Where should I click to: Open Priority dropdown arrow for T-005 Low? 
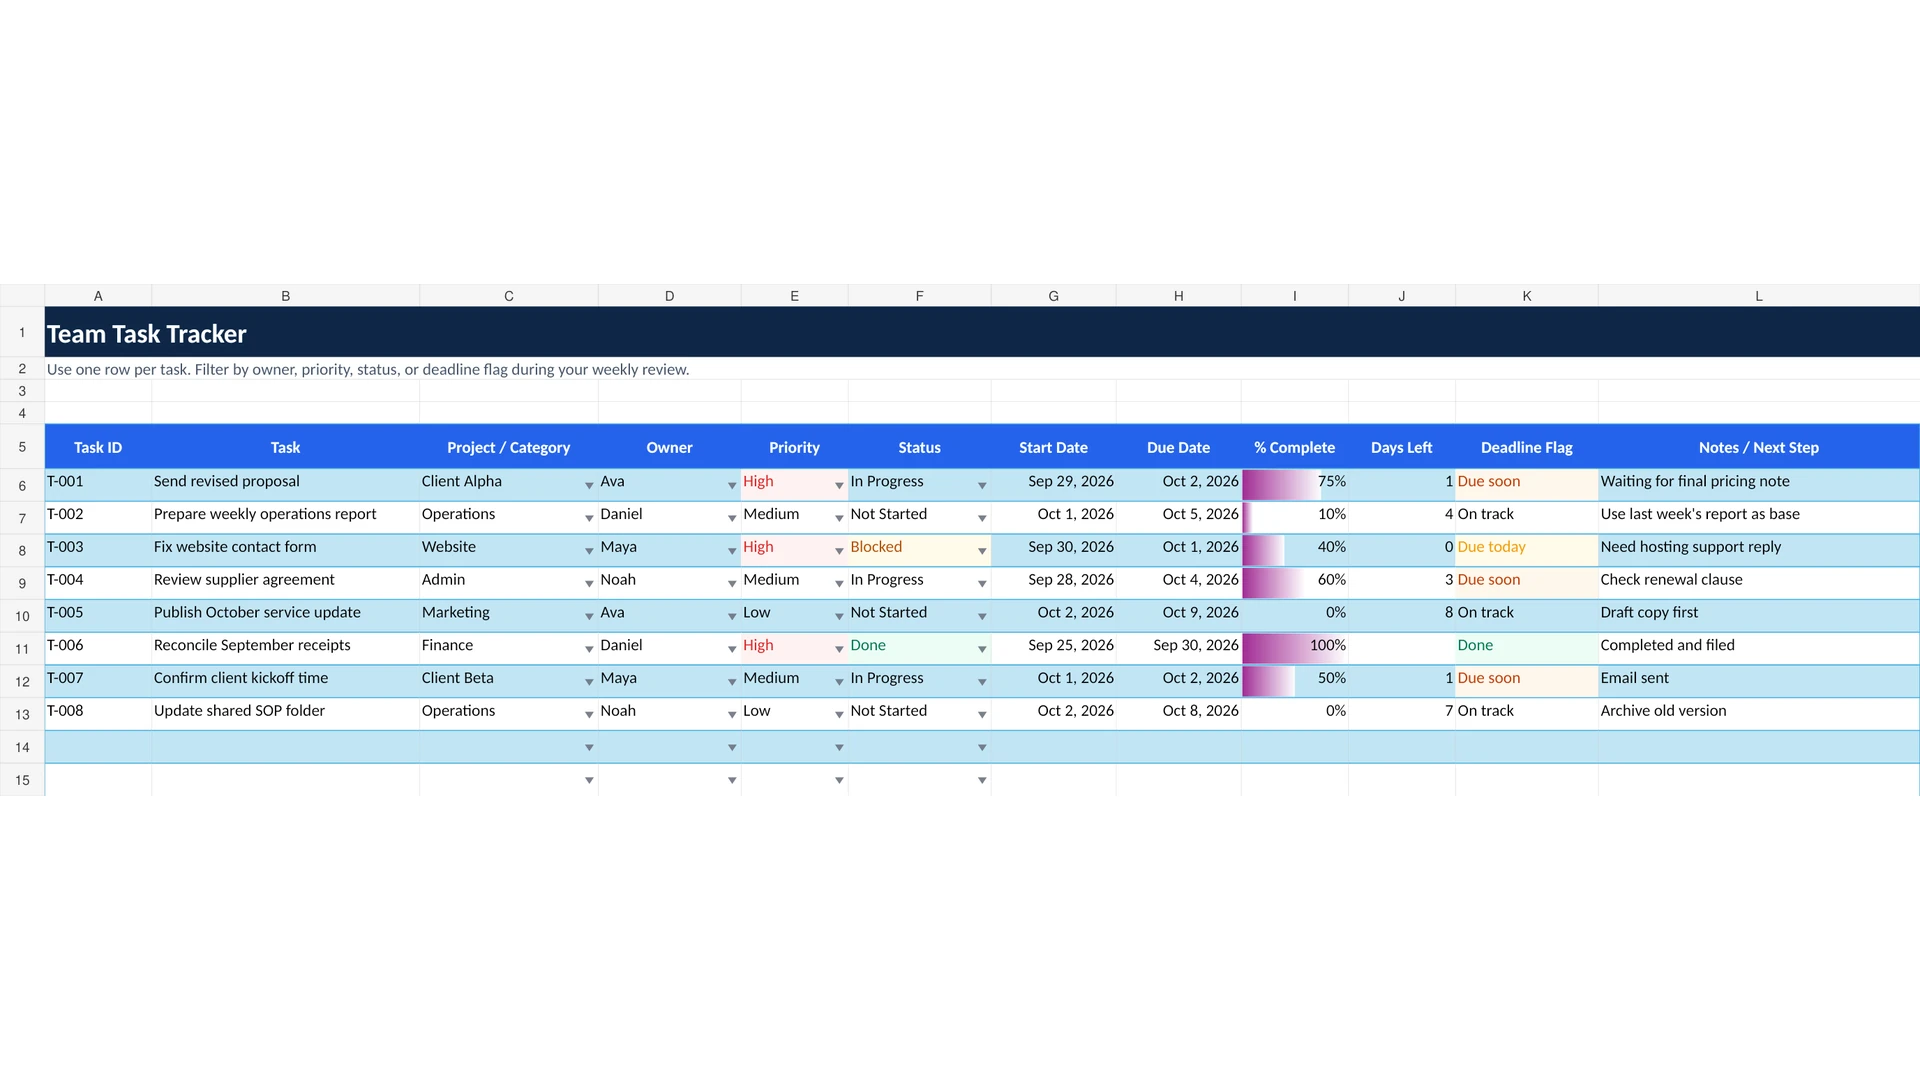pos(839,616)
